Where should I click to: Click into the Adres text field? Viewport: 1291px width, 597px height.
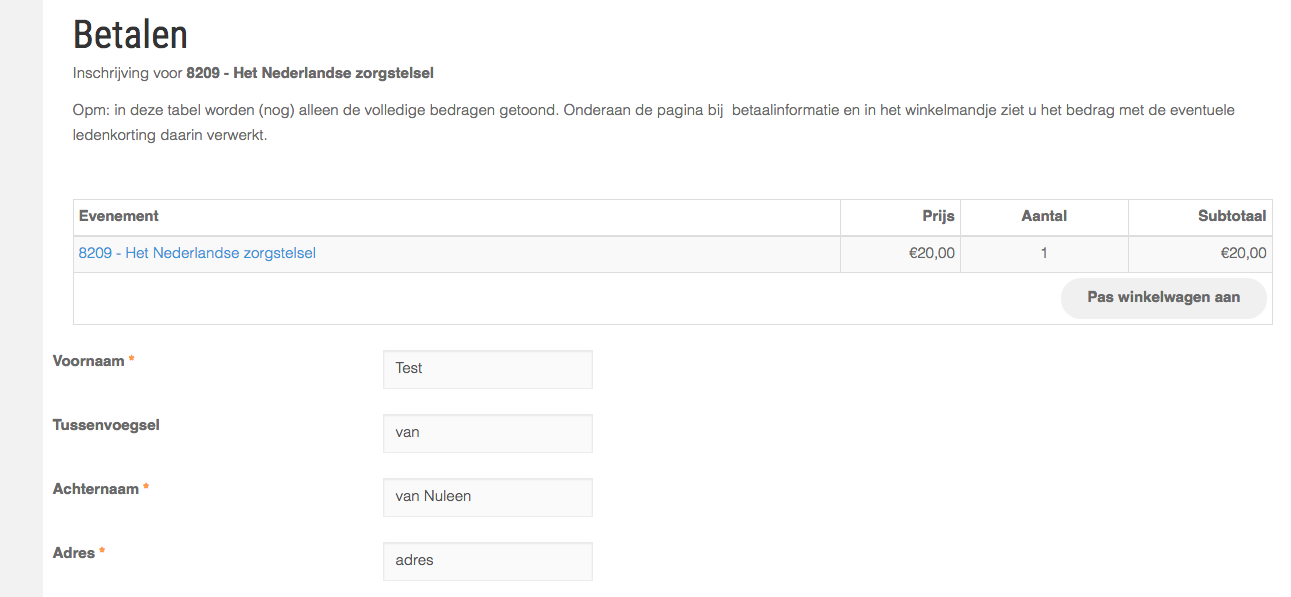[x=487, y=561]
